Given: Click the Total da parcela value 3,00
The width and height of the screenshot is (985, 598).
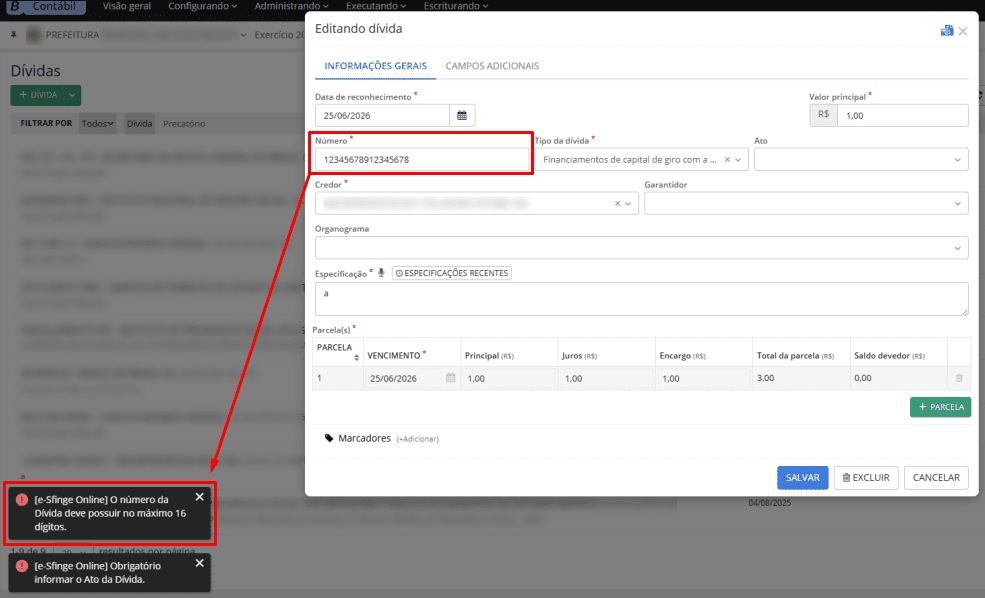Looking at the screenshot, I should pos(765,378).
